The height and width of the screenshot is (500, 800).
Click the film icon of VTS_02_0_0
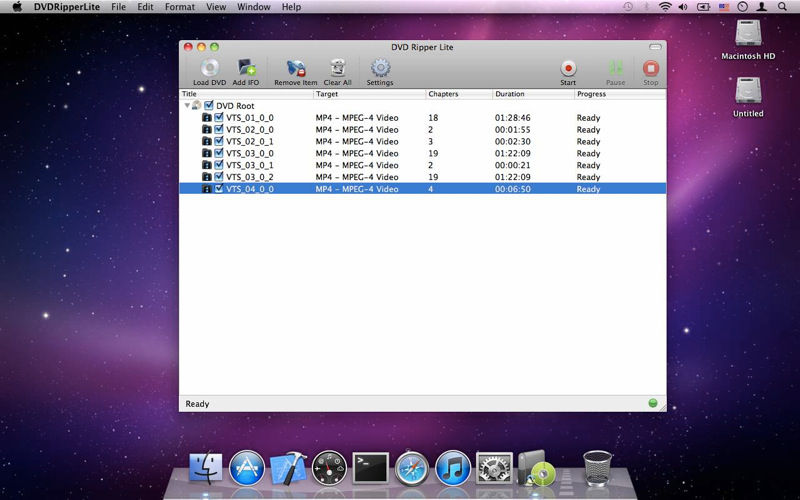[207, 130]
